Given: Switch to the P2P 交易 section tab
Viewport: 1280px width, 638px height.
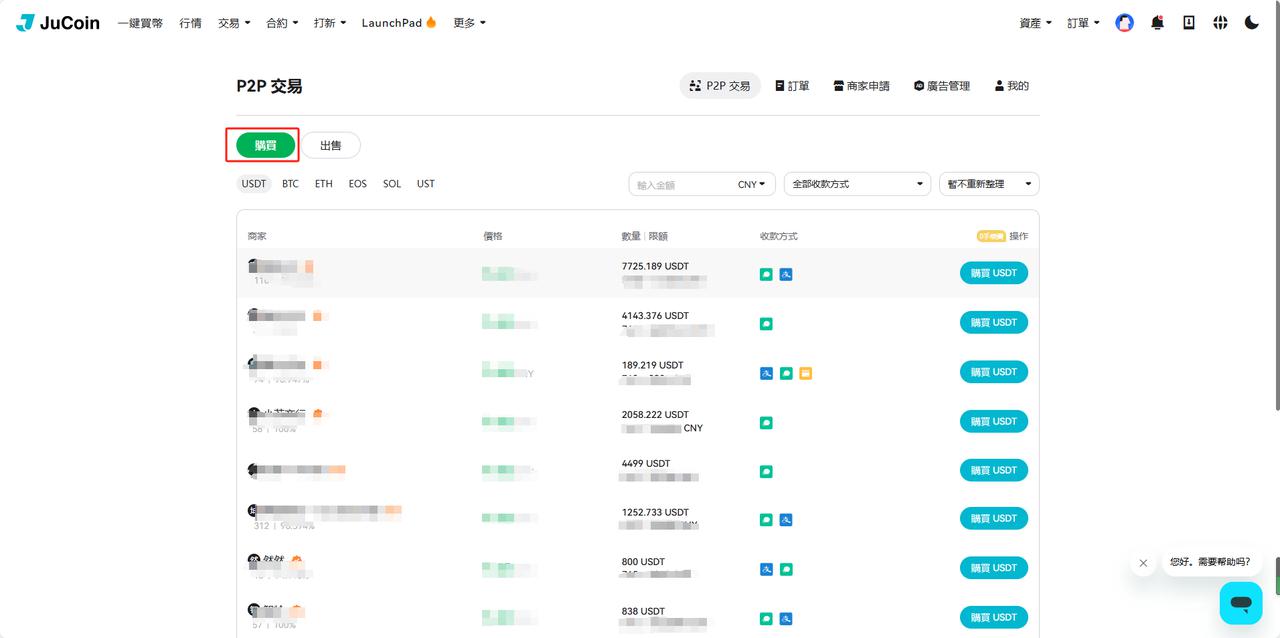Looking at the screenshot, I should [720, 86].
